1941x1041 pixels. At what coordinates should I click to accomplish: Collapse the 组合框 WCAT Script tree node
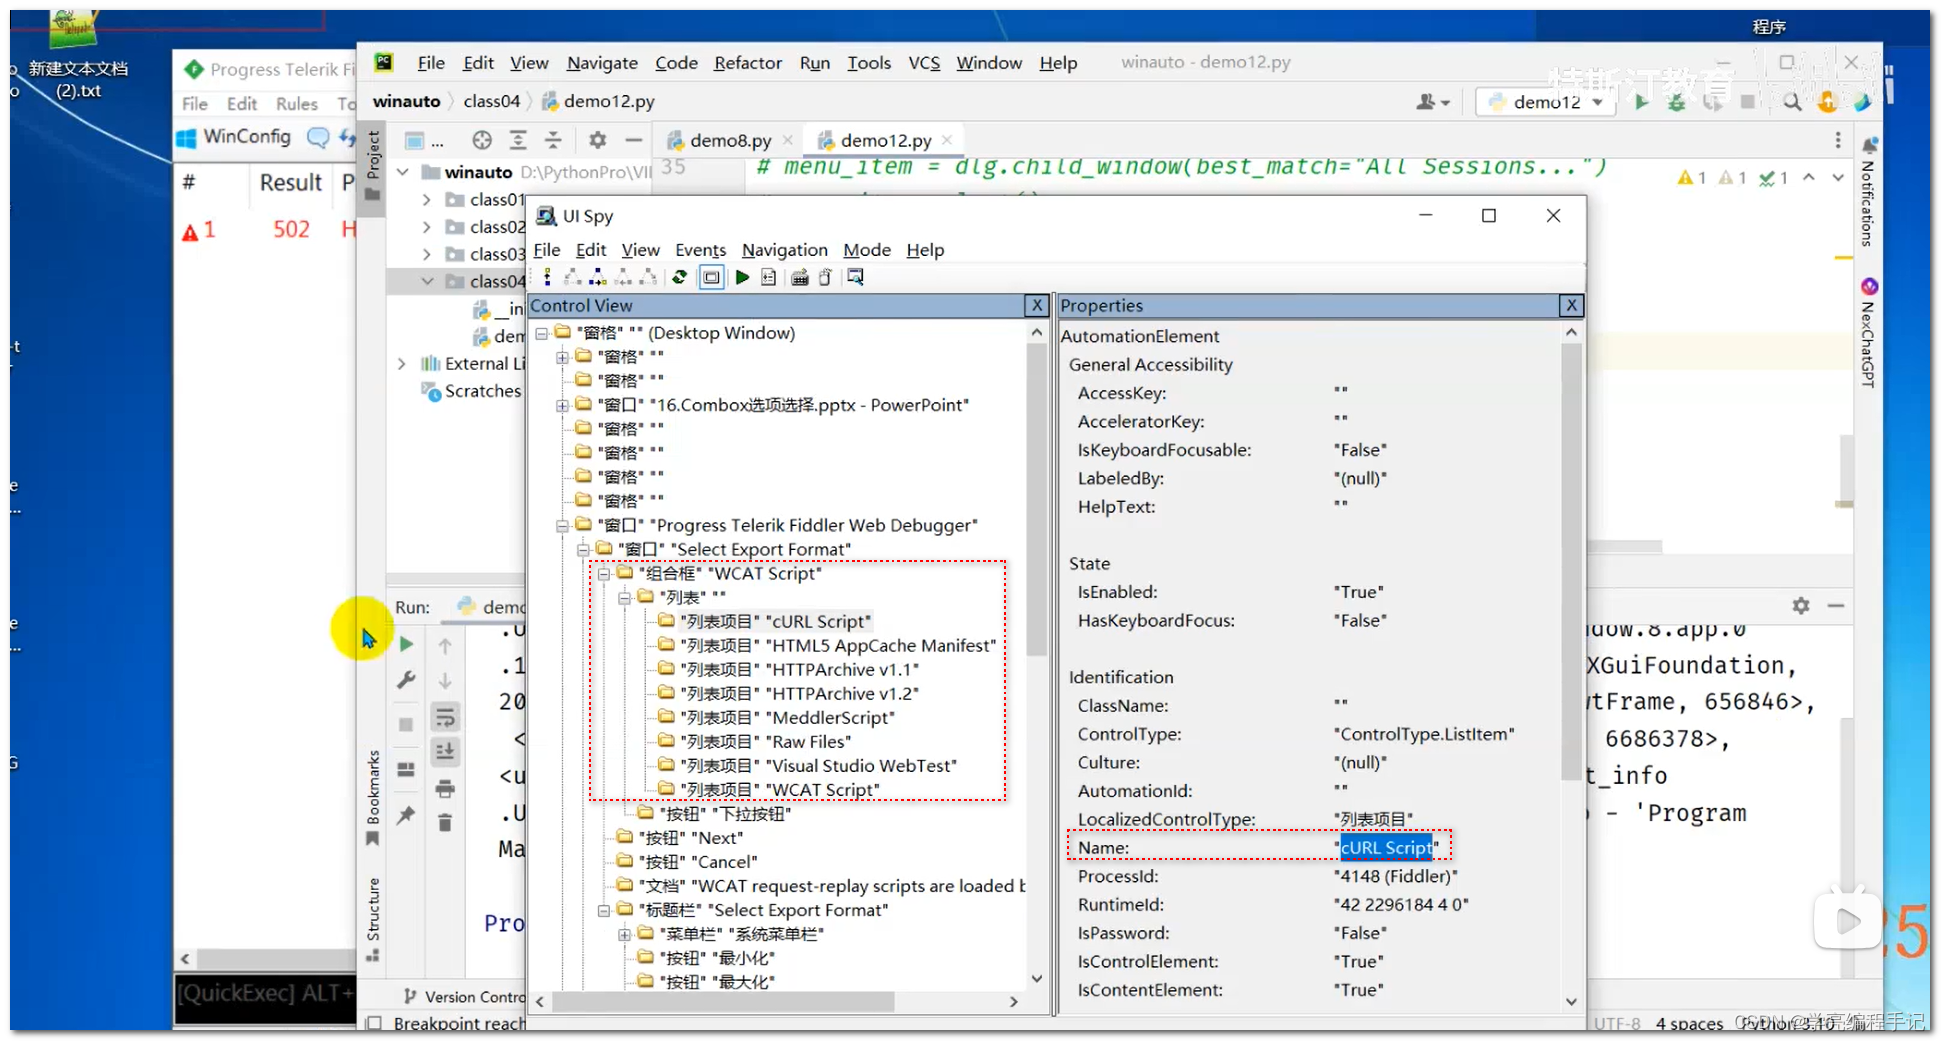point(603,573)
